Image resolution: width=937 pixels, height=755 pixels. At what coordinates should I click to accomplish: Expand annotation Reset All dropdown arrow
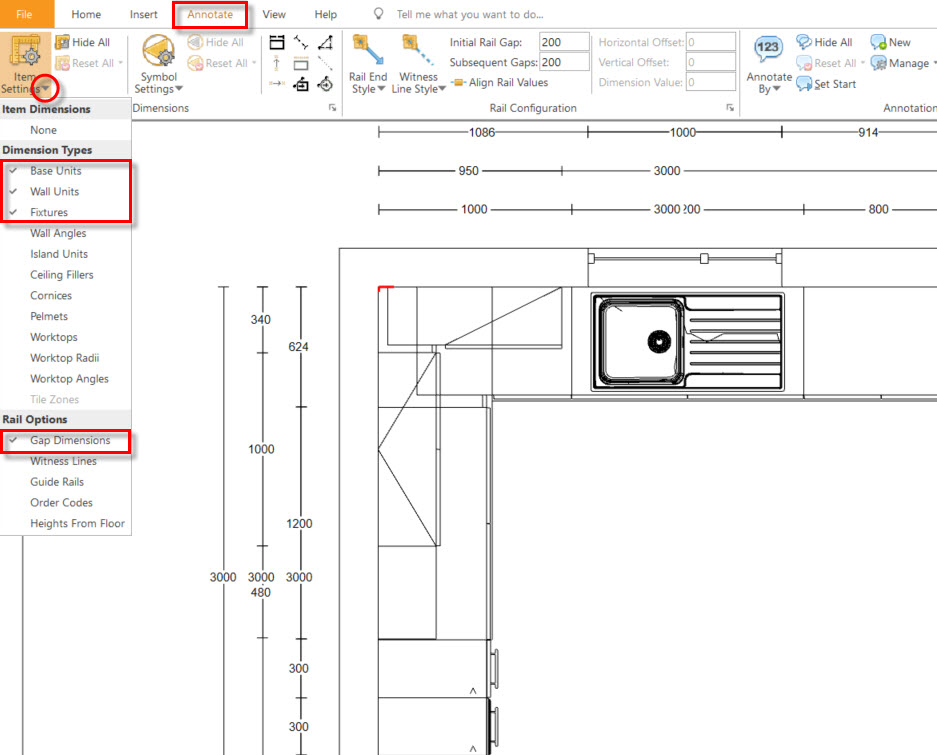click(x=863, y=63)
